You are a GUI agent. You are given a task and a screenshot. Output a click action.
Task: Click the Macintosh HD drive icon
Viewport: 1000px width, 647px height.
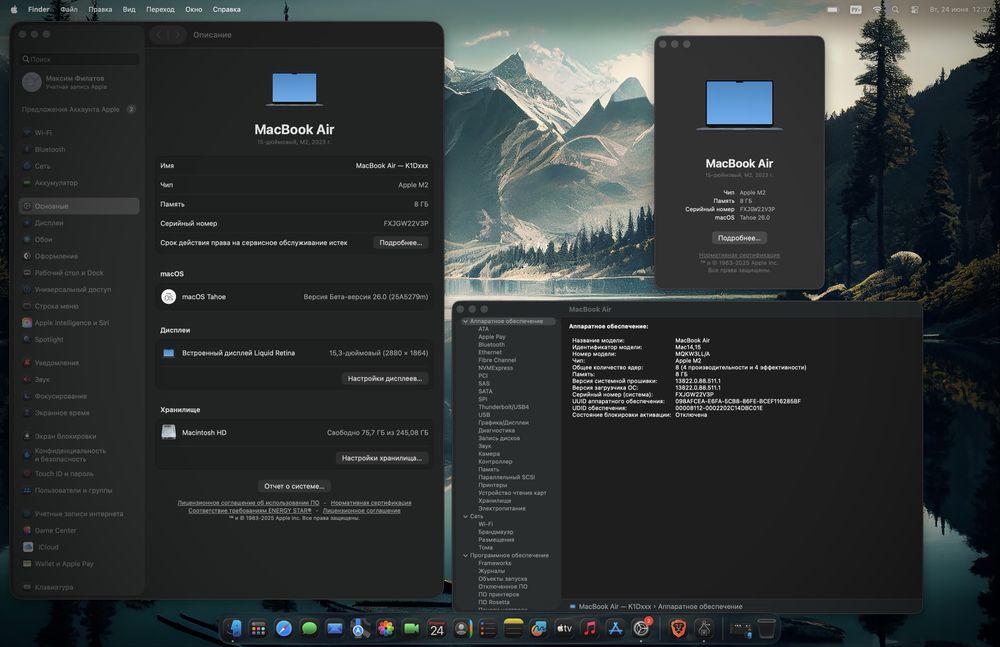[168, 433]
